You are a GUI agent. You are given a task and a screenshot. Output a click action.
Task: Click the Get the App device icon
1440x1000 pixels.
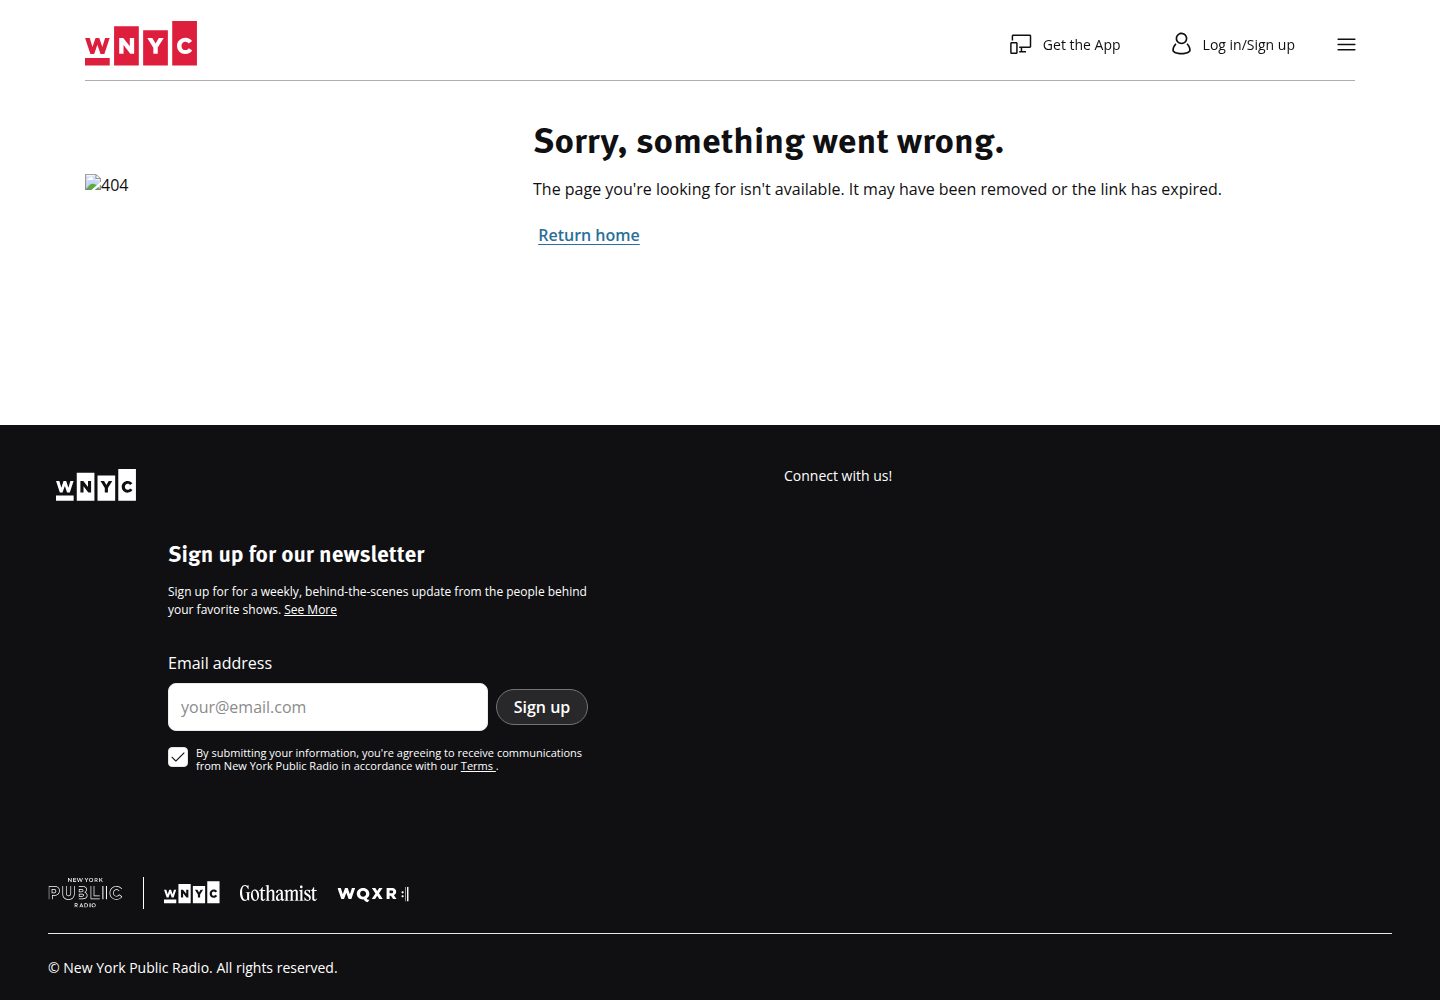coord(1020,44)
